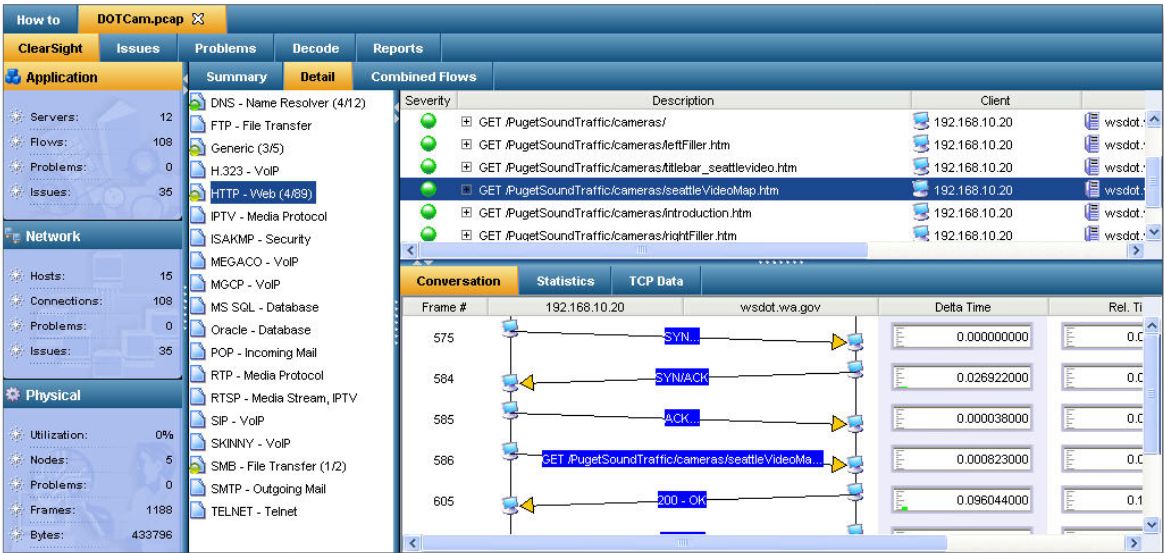Image resolution: width=1164 pixels, height=553 pixels.
Task: Click delta time bar 0.096044000
Action: pyautogui.click(x=962, y=500)
